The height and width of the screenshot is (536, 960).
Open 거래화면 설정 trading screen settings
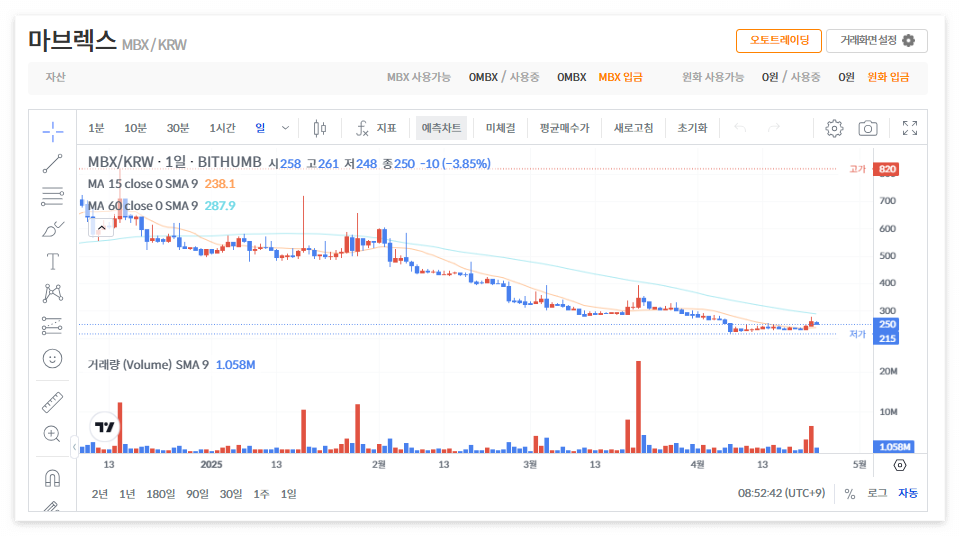(x=877, y=40)
